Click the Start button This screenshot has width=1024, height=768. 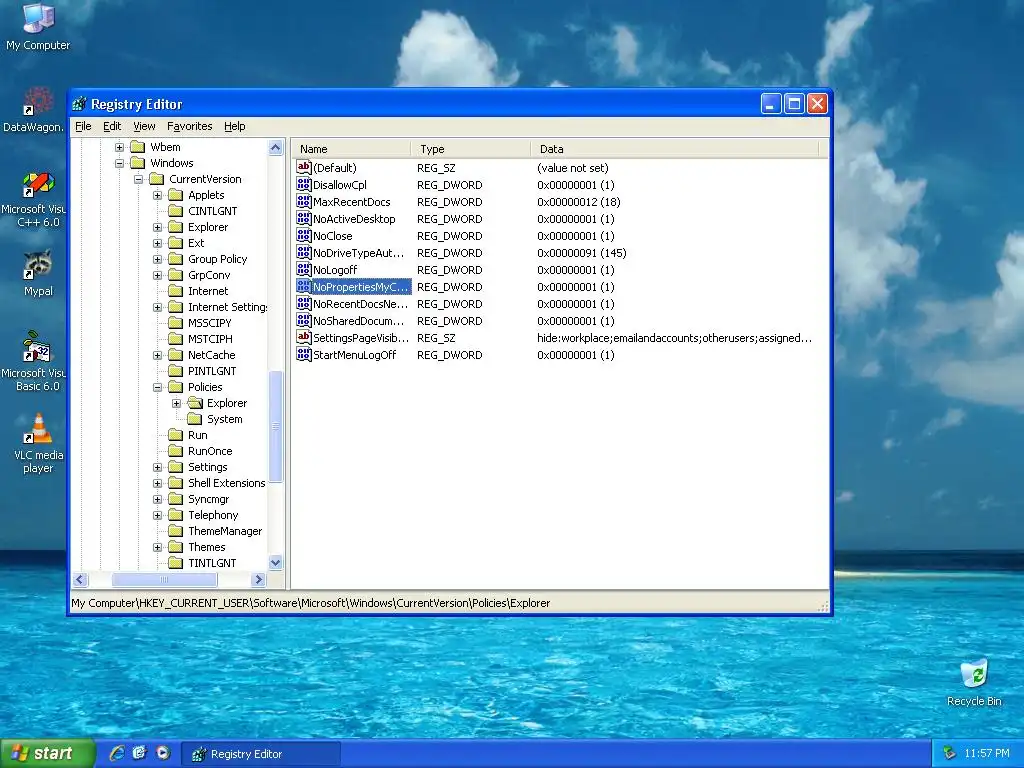[x=46, y=753]
